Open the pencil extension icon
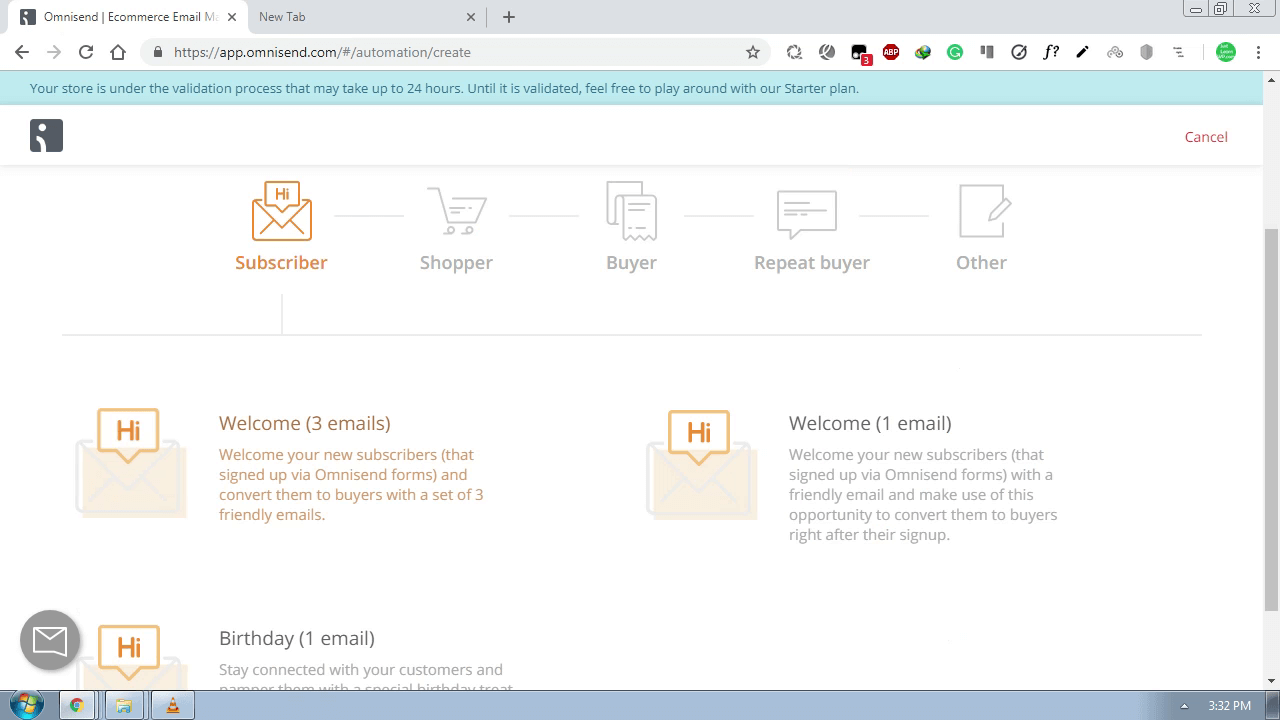The image size is (1280, 720). click(x=1083, y=52)
